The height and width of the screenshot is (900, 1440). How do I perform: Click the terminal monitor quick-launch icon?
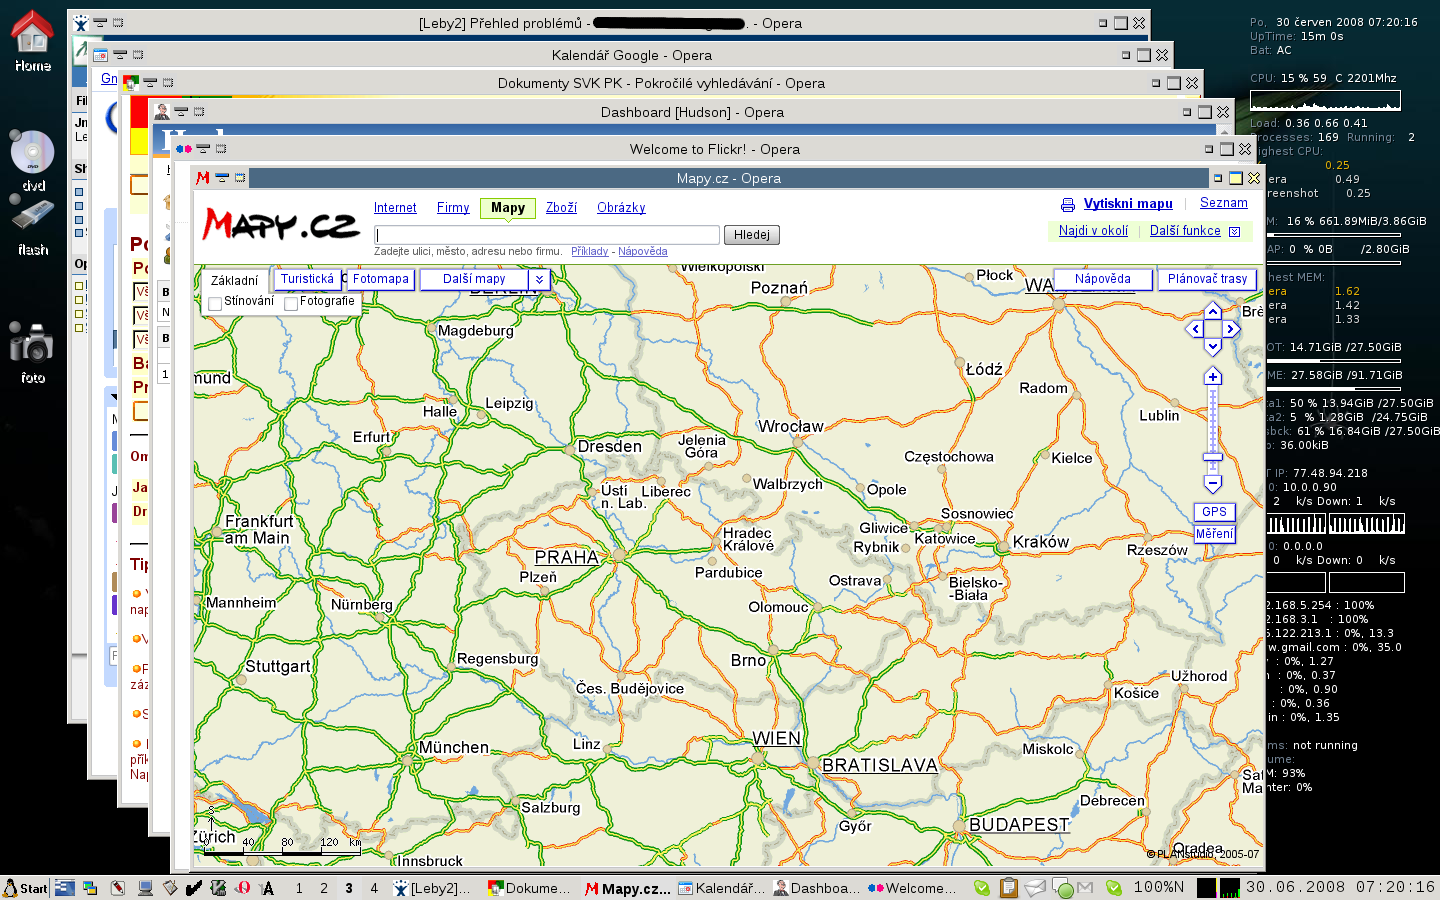click(x=145, y=887)
